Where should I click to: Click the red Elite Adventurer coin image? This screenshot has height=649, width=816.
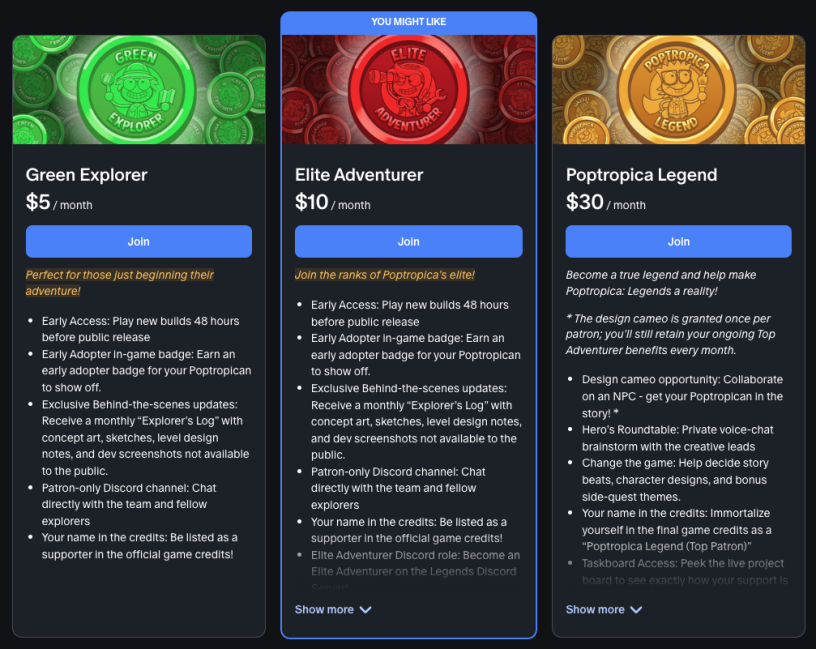409,90
